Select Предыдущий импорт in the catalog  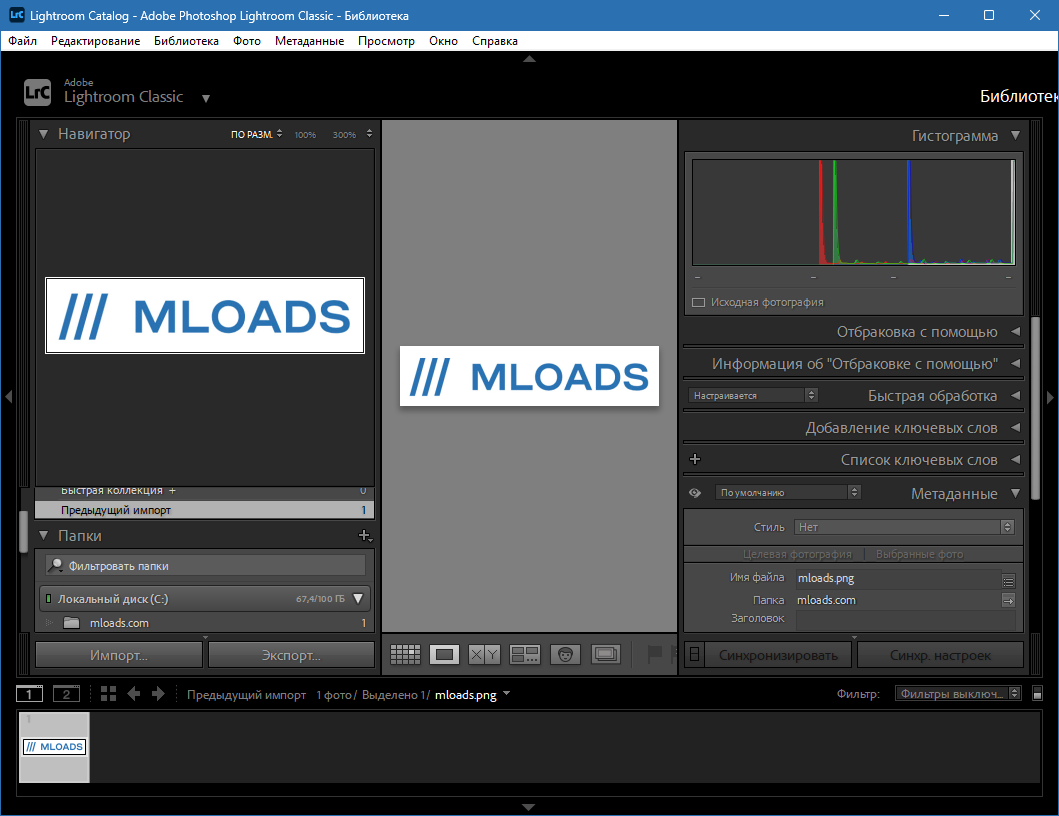coord(205,510)
